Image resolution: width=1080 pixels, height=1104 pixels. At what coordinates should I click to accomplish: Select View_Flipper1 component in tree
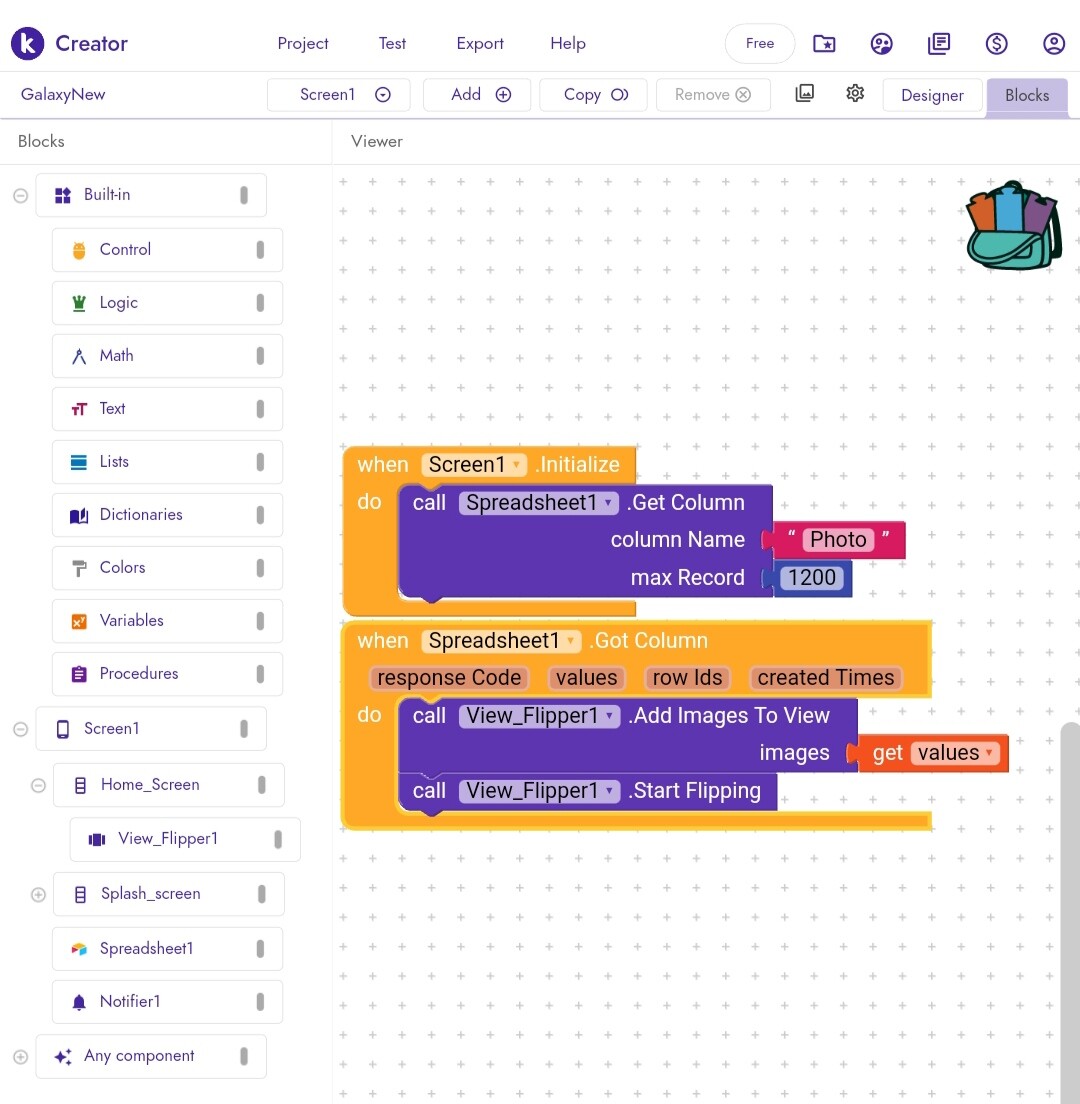pyautogui.click(x=185, y=839)
